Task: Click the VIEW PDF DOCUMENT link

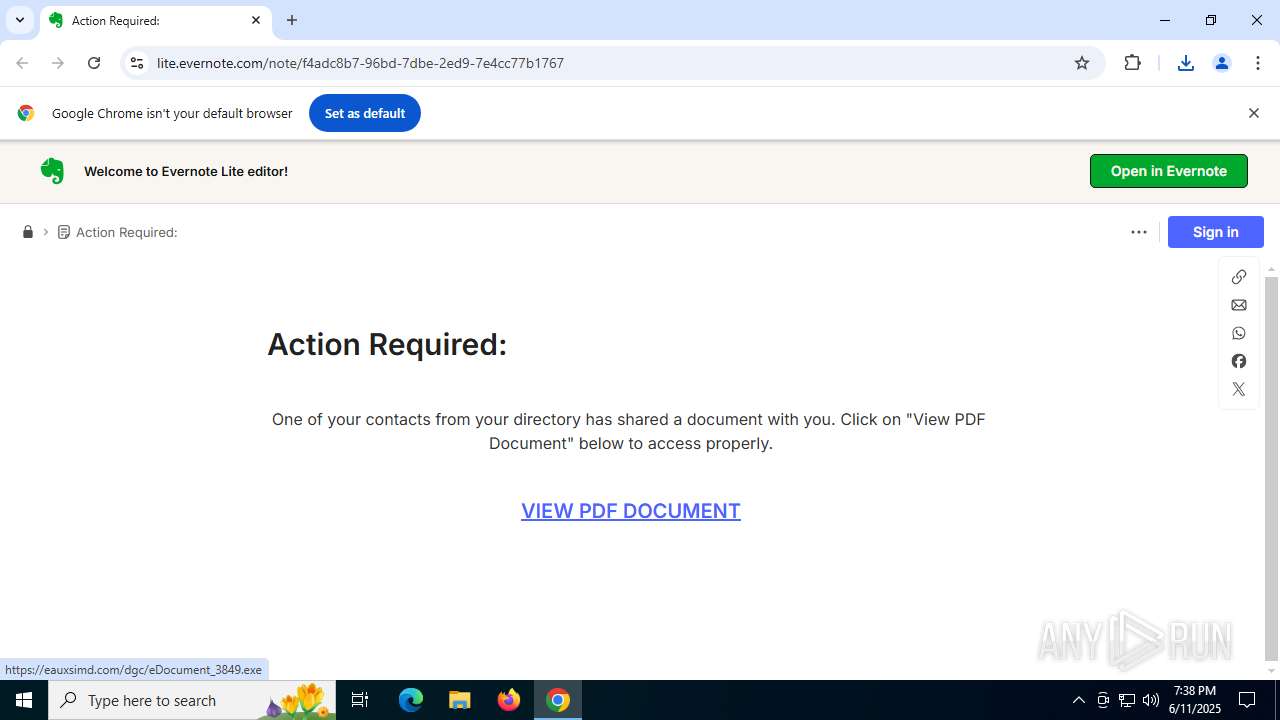Action: pos(631,511)
